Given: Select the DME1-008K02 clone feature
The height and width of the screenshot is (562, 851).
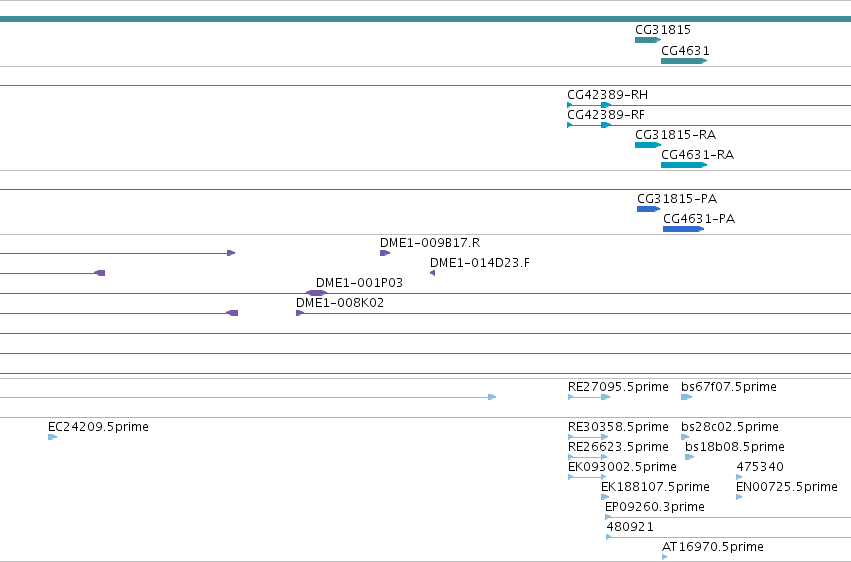Looking at the screenshot, I should point(340,303).
